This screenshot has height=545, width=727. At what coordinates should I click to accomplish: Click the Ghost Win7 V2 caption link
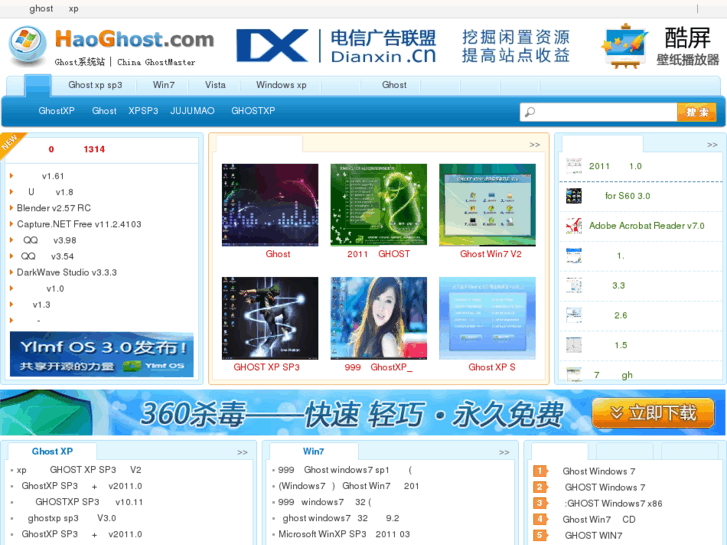coord(491,254)
